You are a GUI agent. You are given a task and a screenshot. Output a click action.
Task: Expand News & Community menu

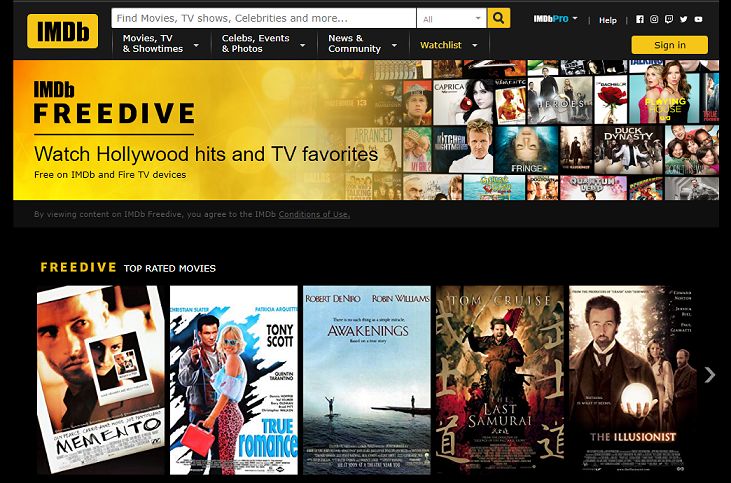tap(362, 43)
